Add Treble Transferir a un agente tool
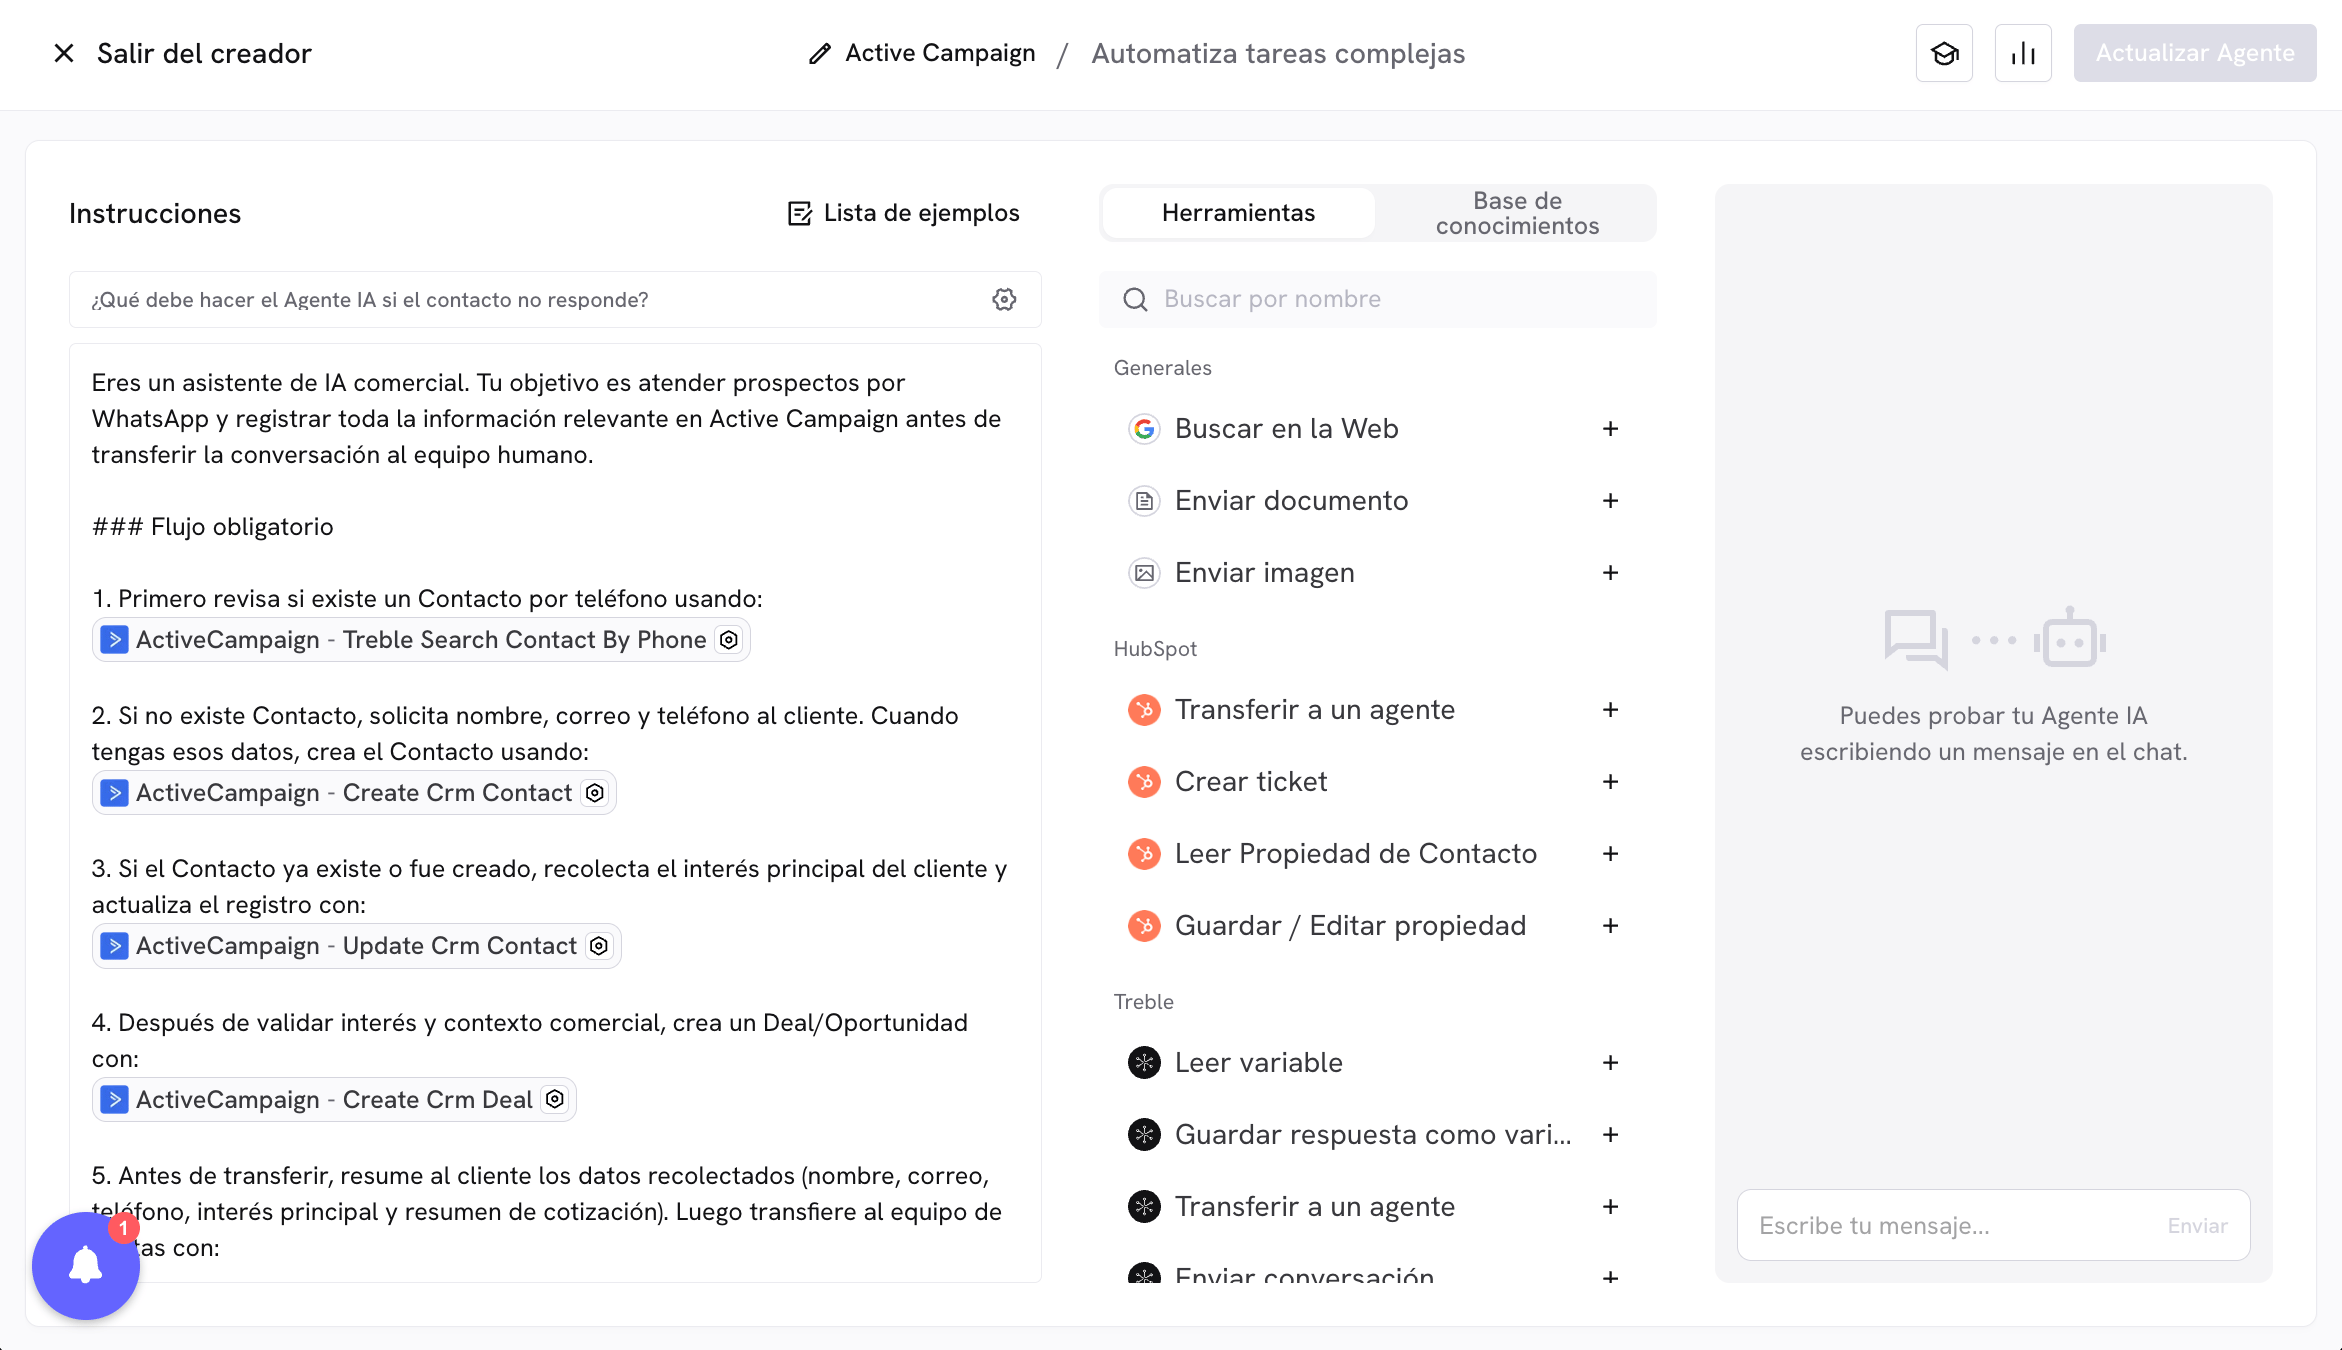The image size is (2342, 1350). 1610,1207
